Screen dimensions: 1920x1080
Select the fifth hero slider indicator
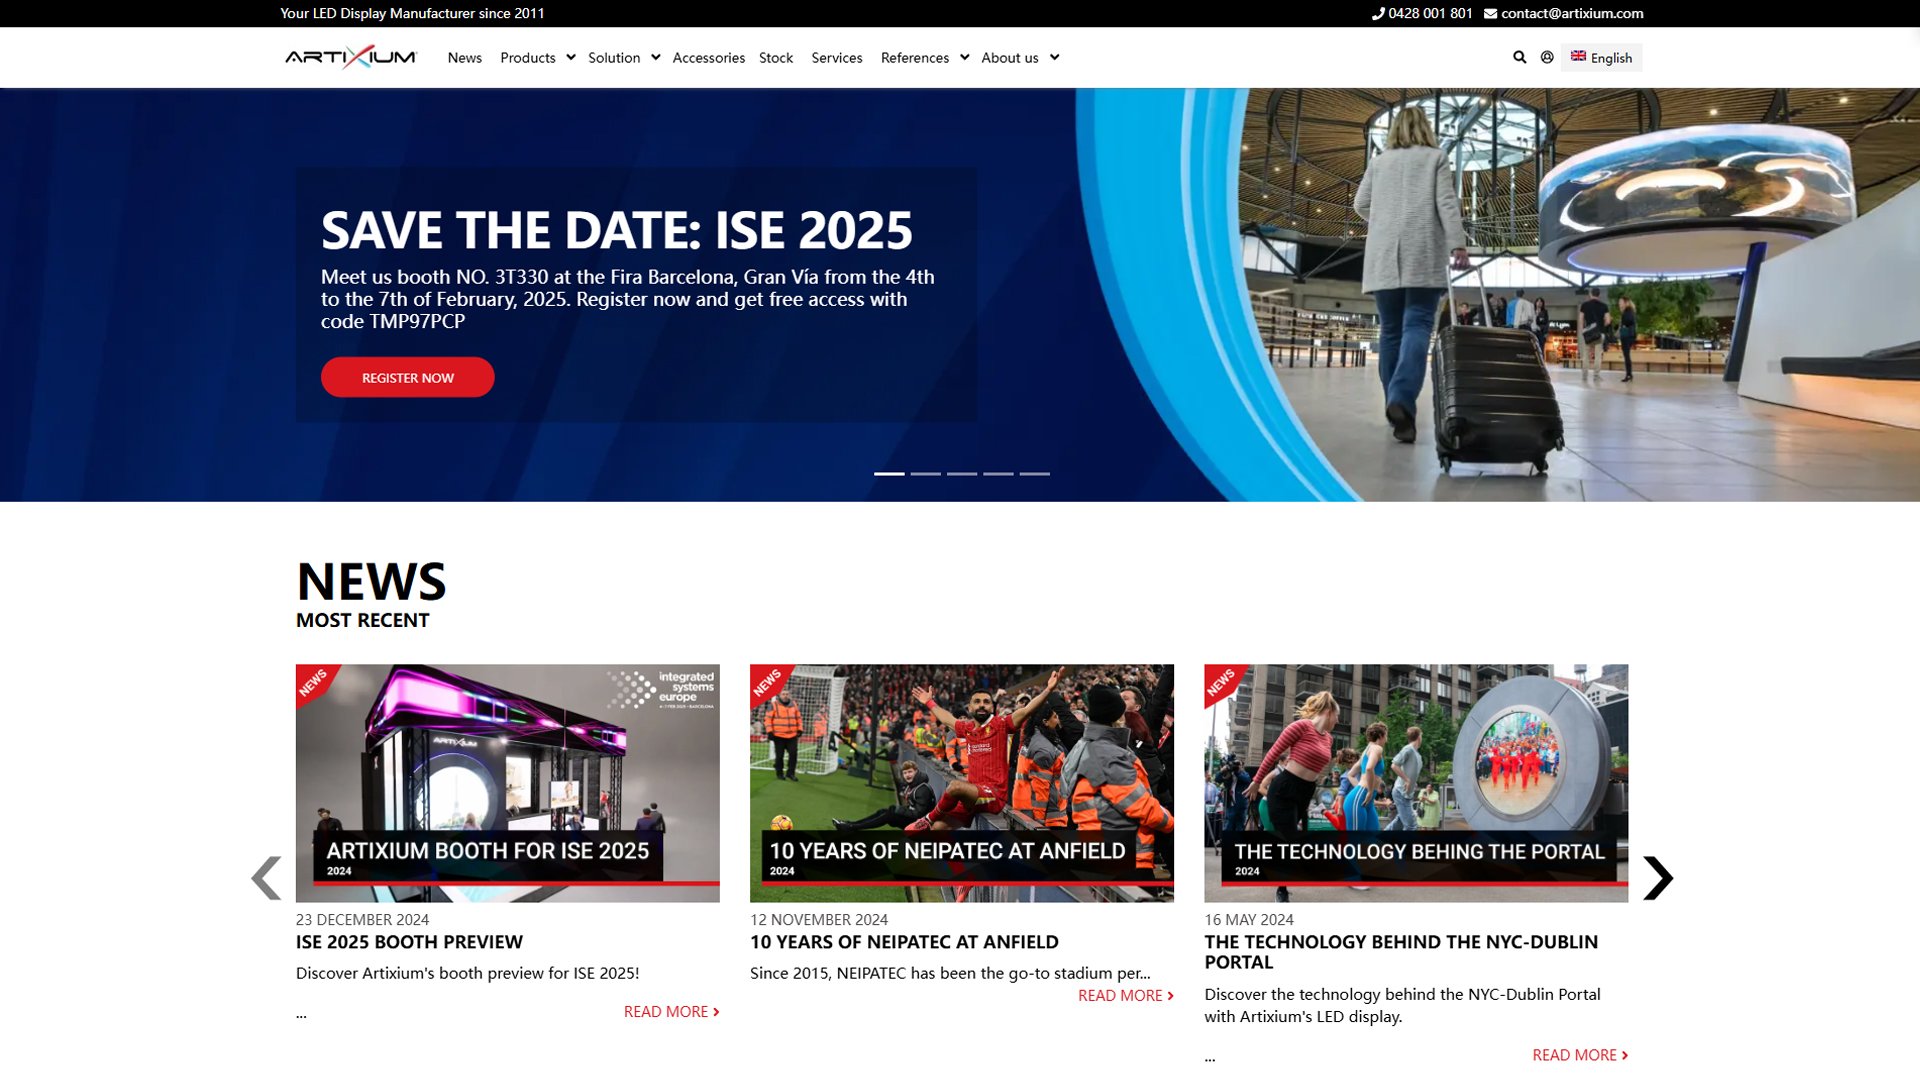pyautogui.click(x=1034, y=473)
